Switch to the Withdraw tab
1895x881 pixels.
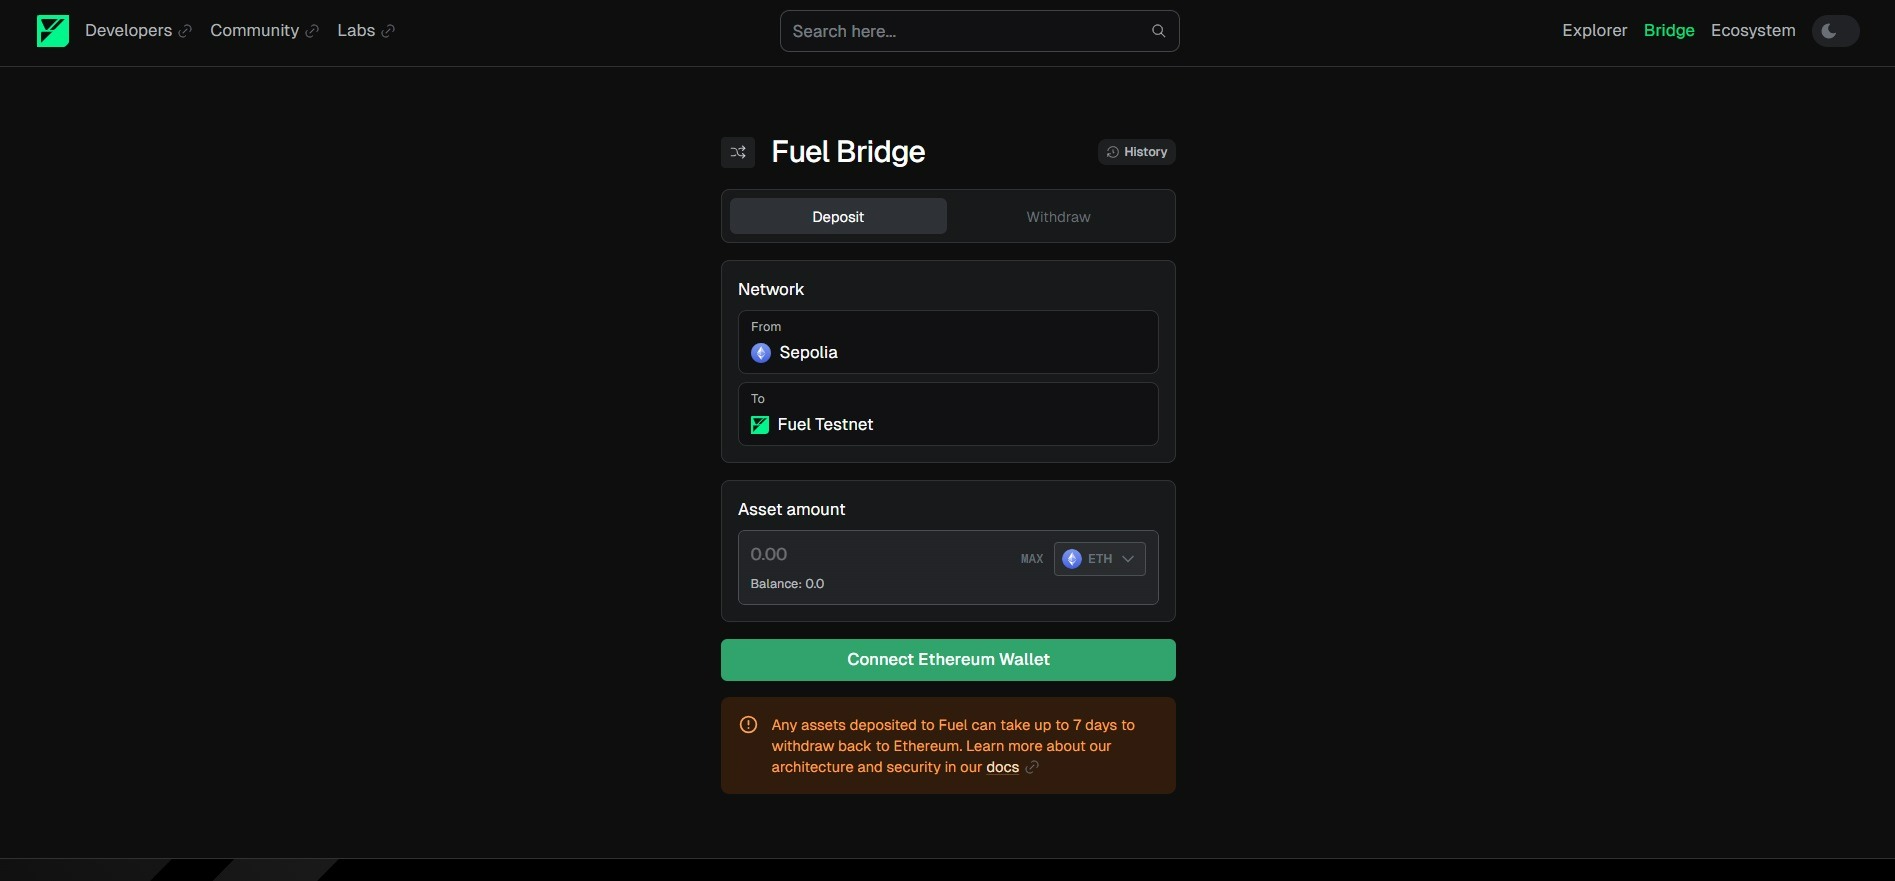[x=1058, y=217]
